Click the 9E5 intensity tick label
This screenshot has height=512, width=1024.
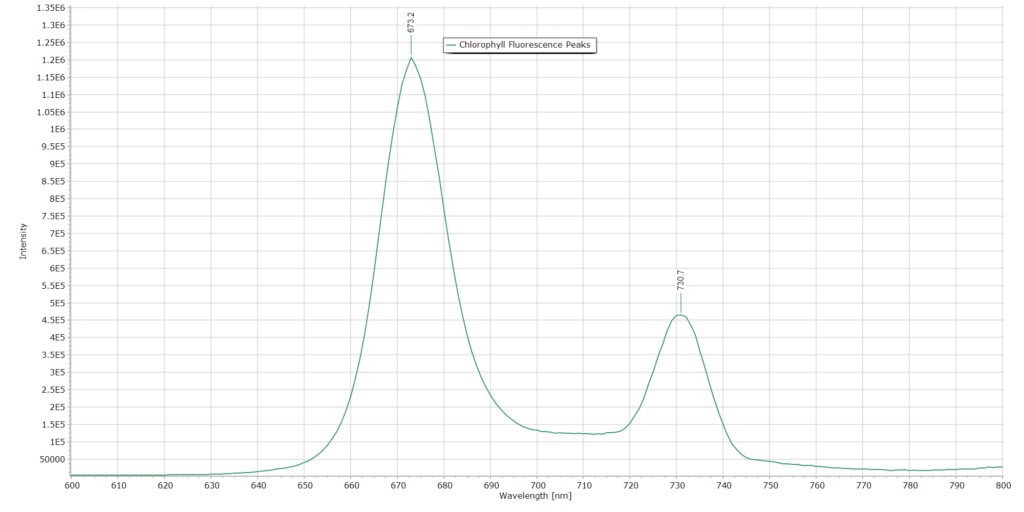(x=56, y=164)
